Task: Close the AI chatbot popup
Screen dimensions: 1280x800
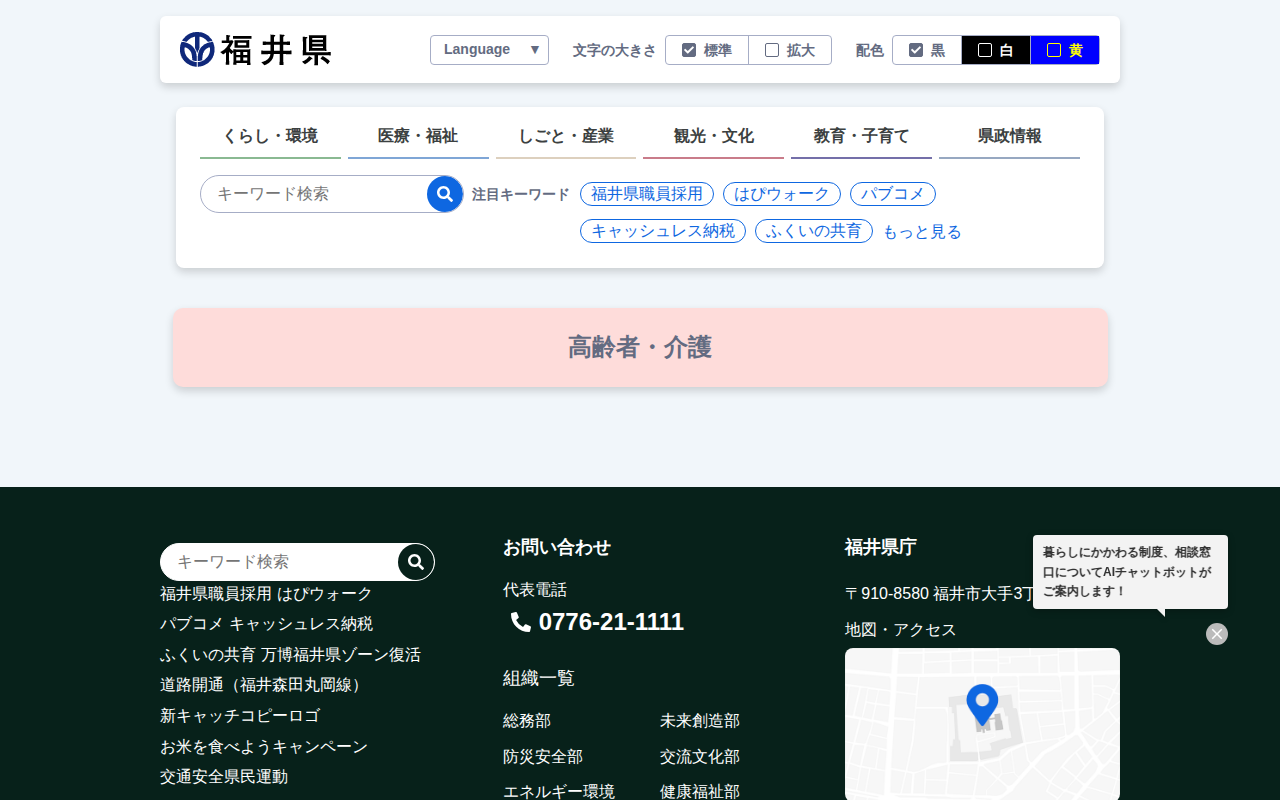Action: 1216,634
